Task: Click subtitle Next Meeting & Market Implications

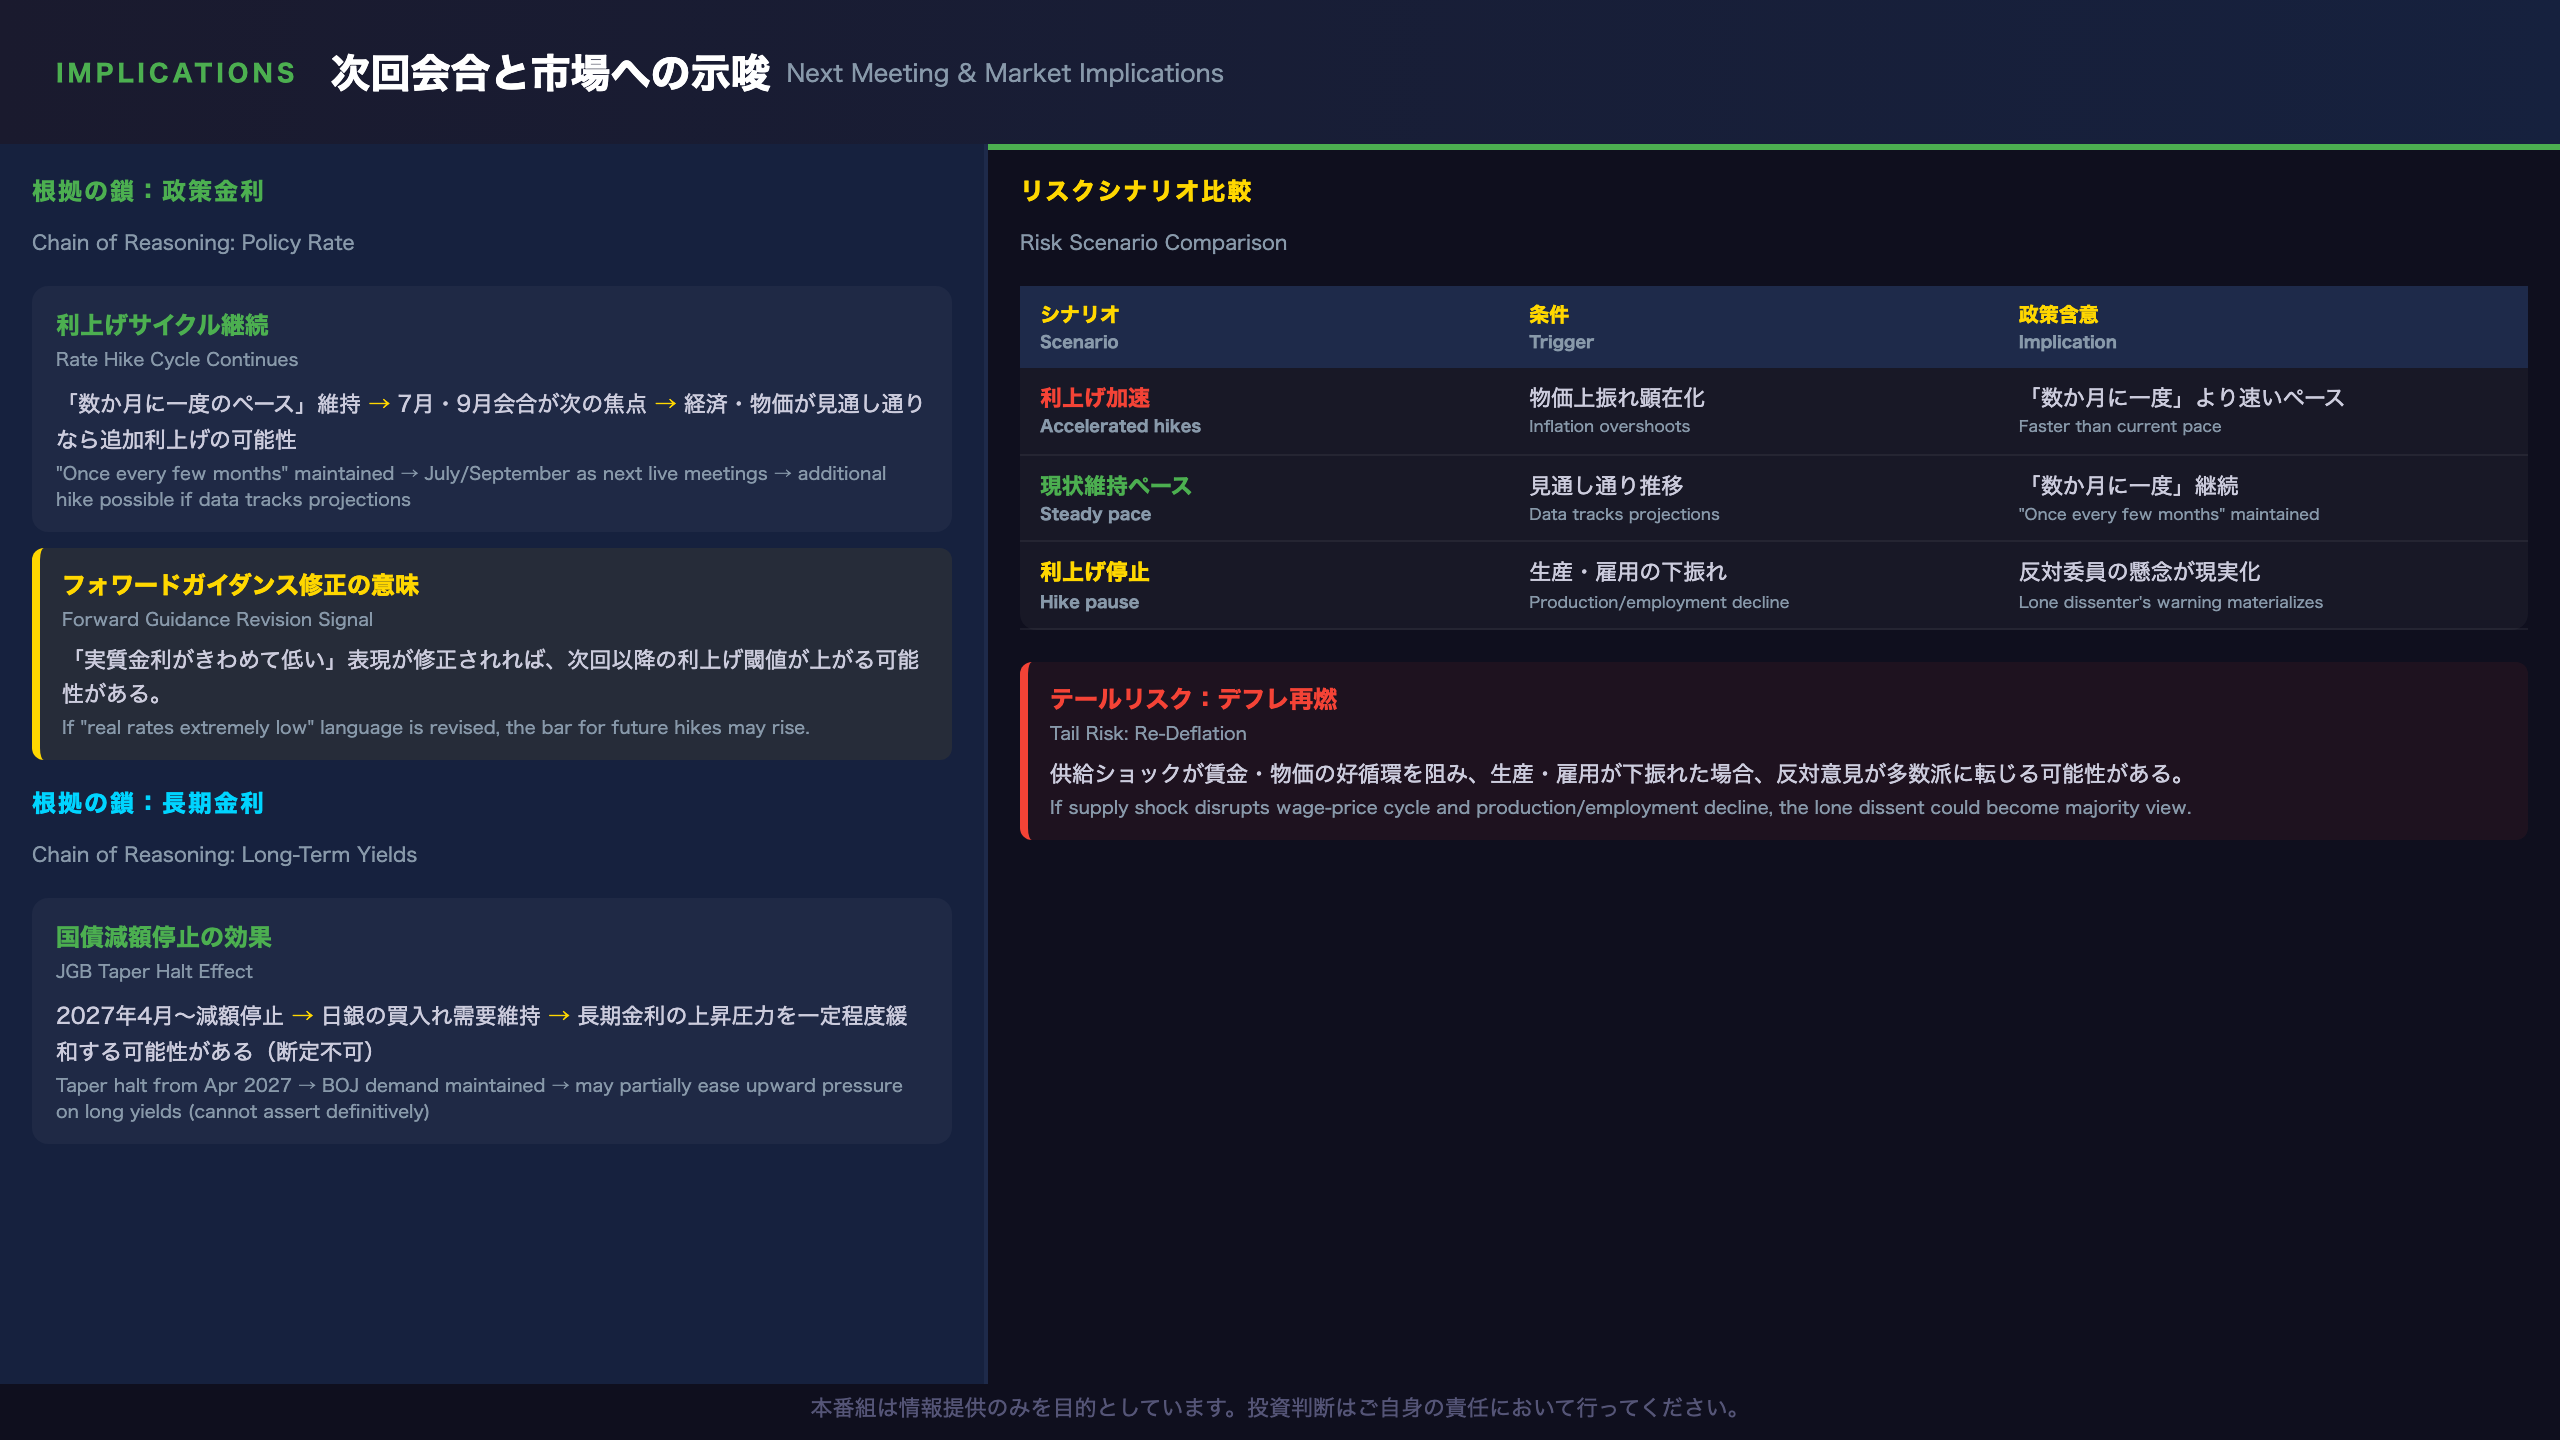Action: tap(1004, 73)
